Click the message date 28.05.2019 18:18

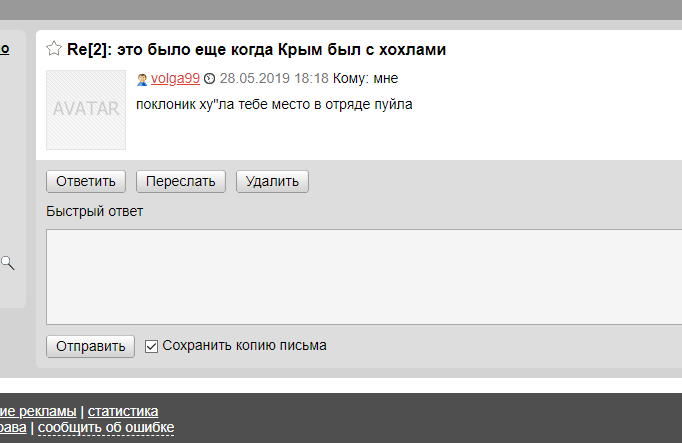tap(274, 78)
